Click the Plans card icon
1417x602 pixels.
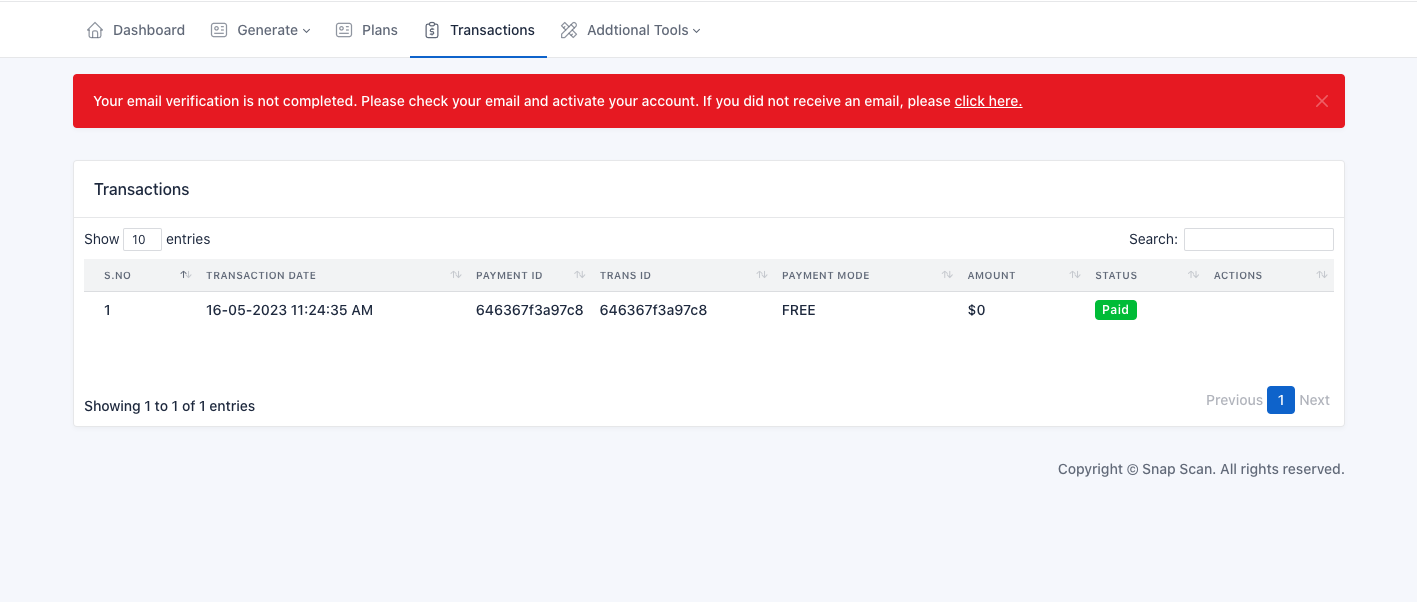pyautogui.click(x=344, y=30)
